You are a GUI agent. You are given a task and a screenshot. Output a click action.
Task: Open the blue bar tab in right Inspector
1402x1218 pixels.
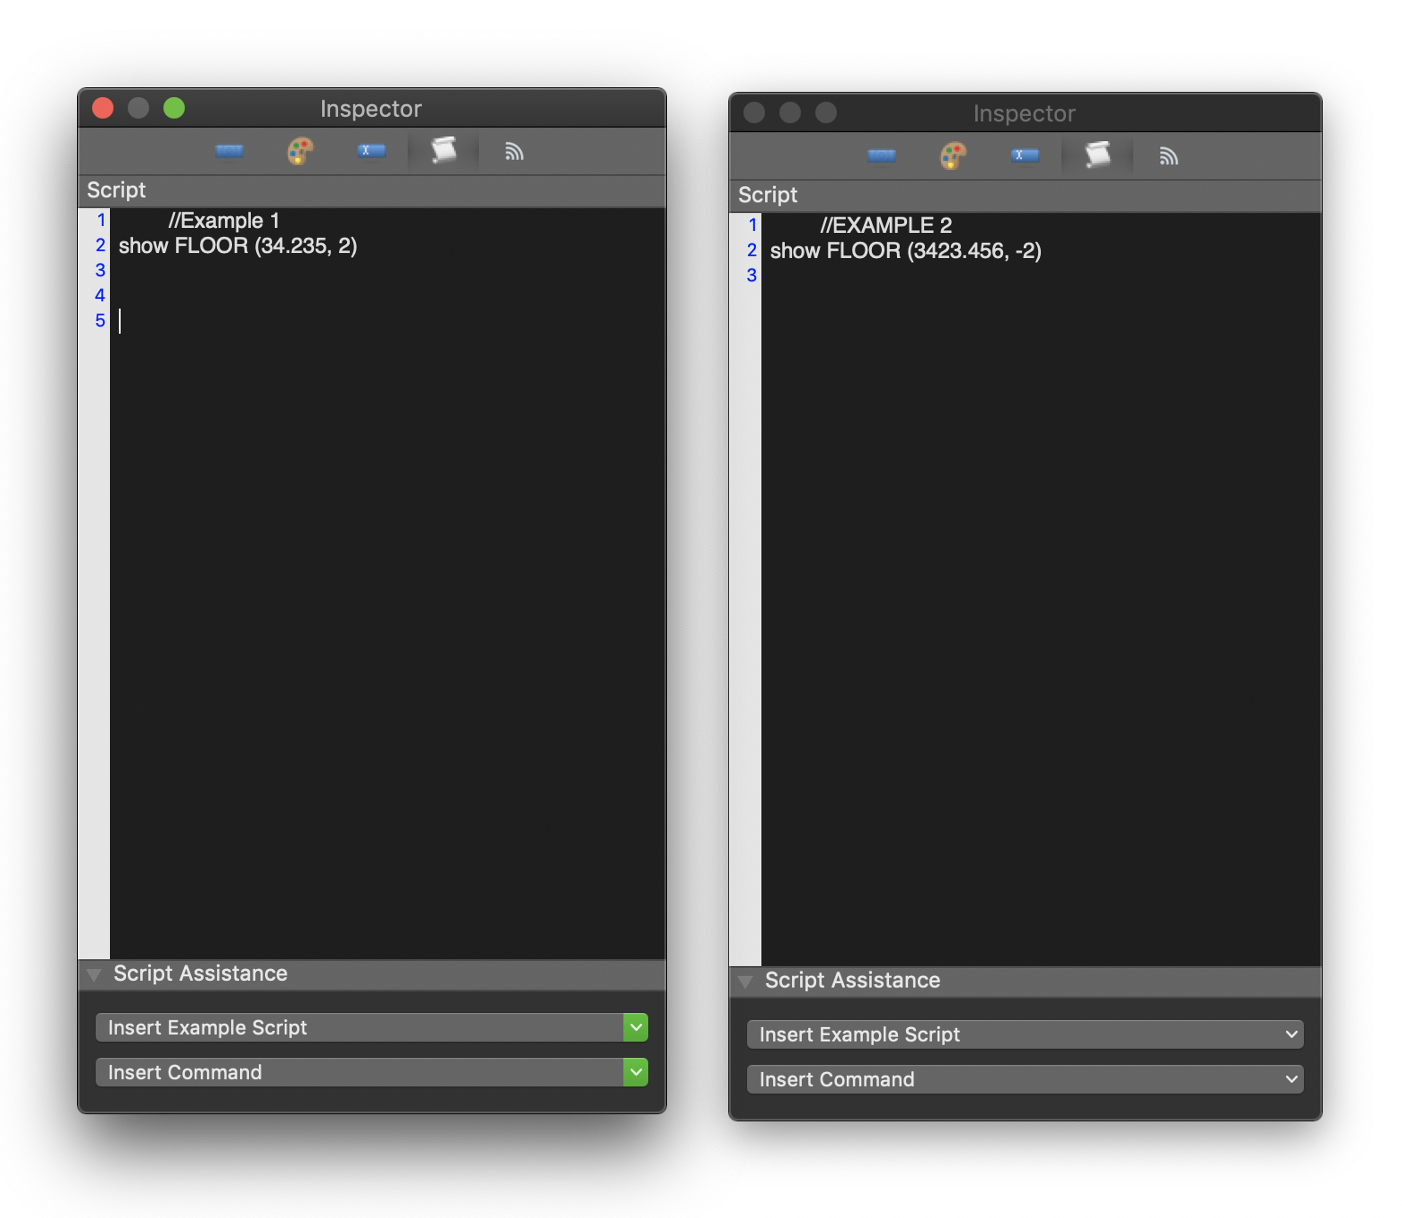pos(881,156)
